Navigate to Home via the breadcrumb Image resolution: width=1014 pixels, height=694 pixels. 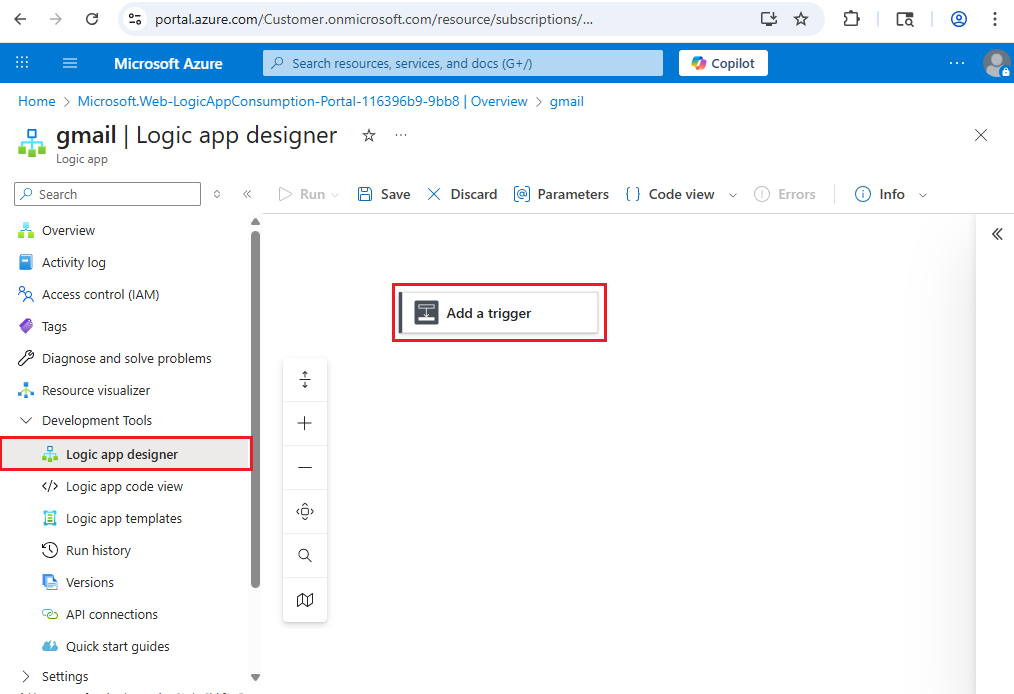(x=36, y=101)
